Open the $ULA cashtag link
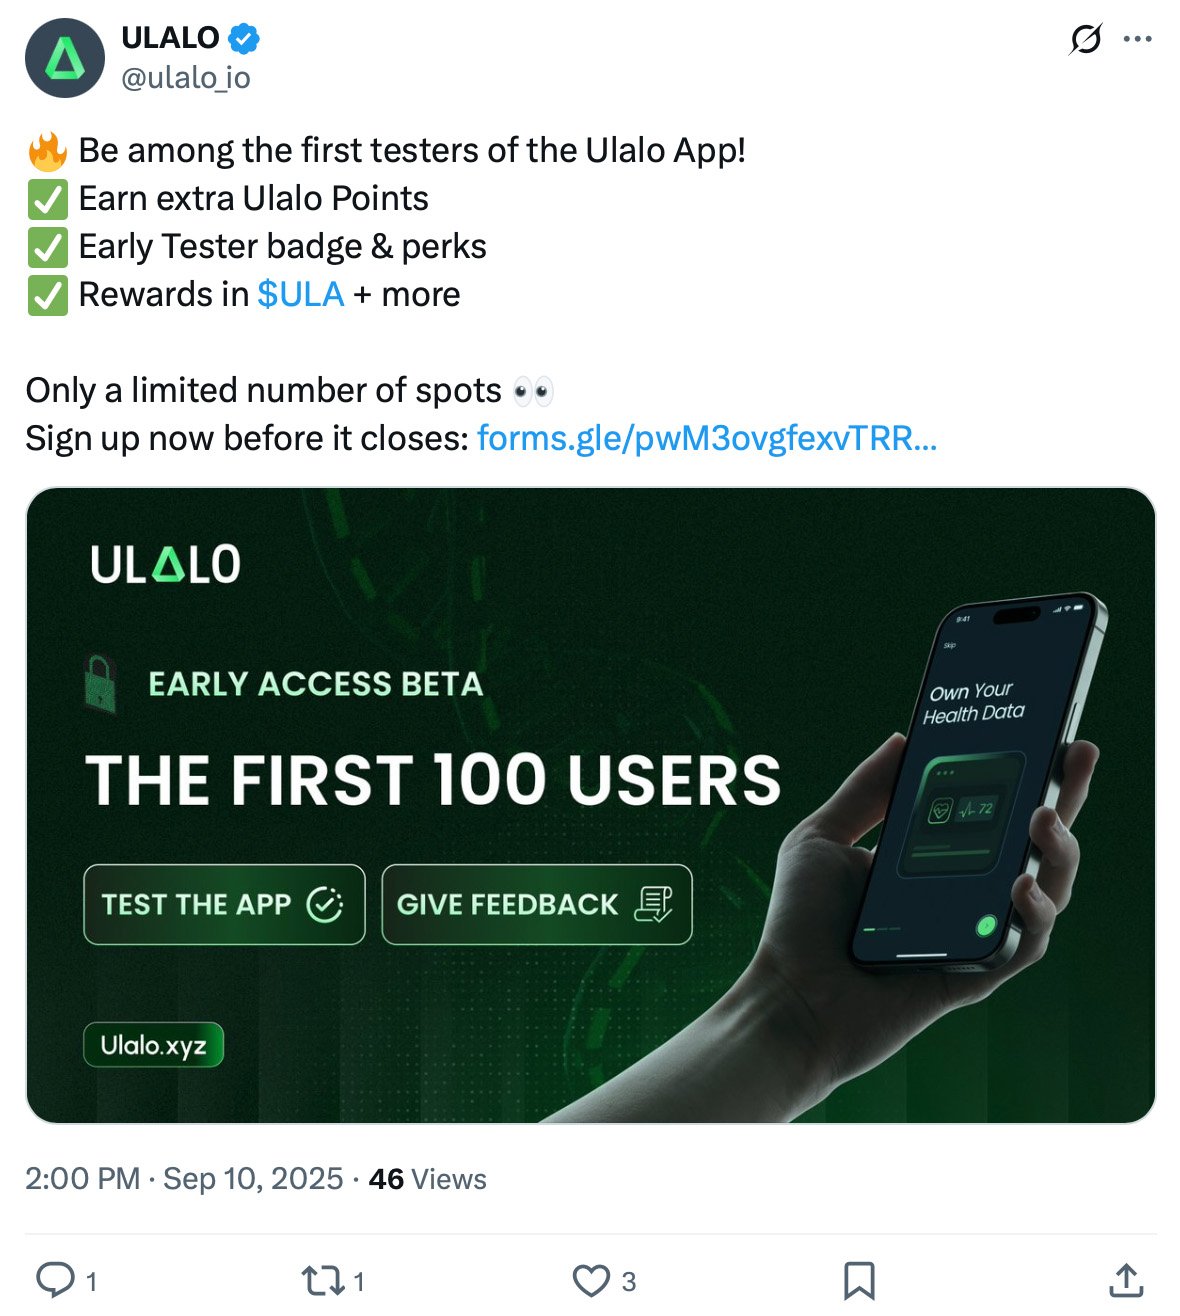This screenshot has height=1316, width=1180. (299, 294)
